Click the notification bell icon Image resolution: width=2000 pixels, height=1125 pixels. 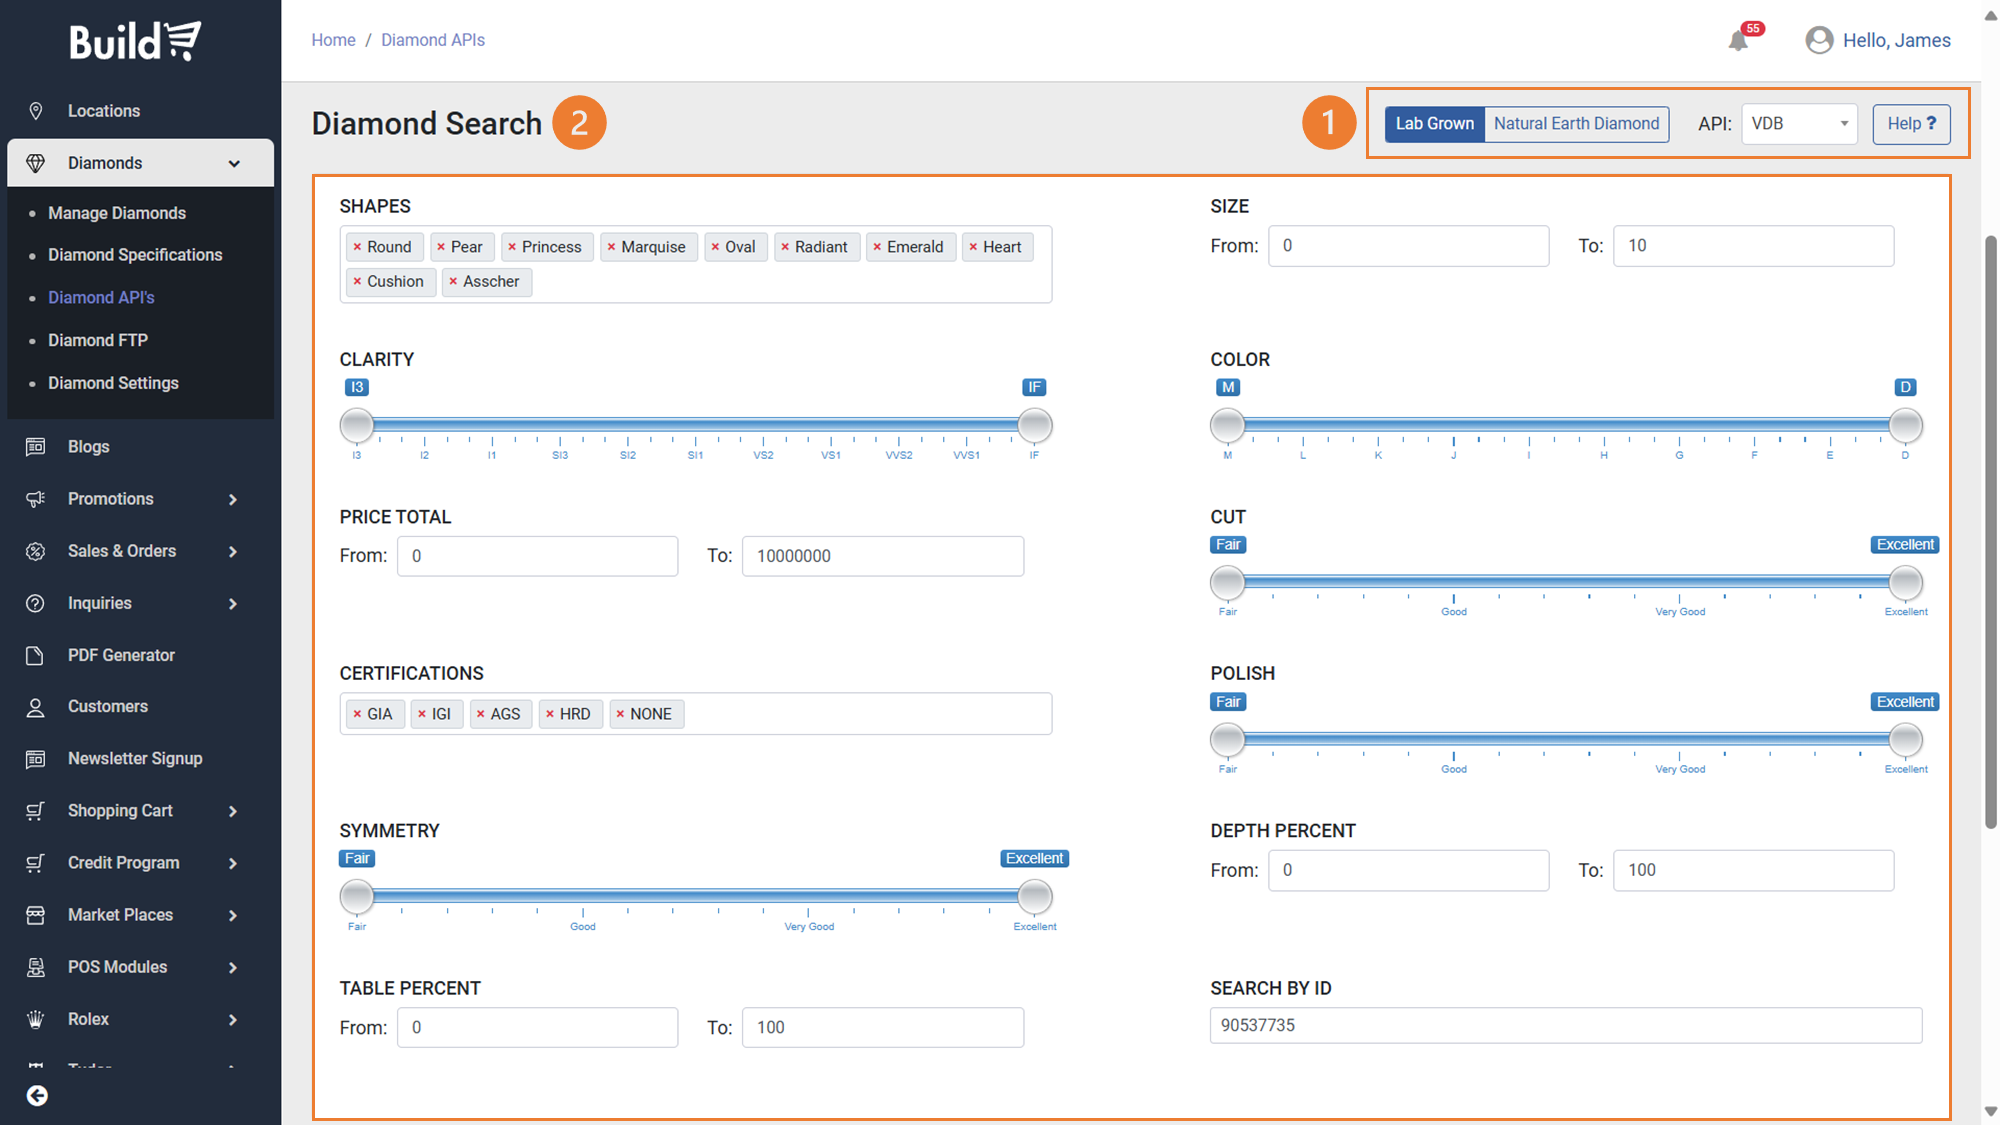click(1739, 41)
